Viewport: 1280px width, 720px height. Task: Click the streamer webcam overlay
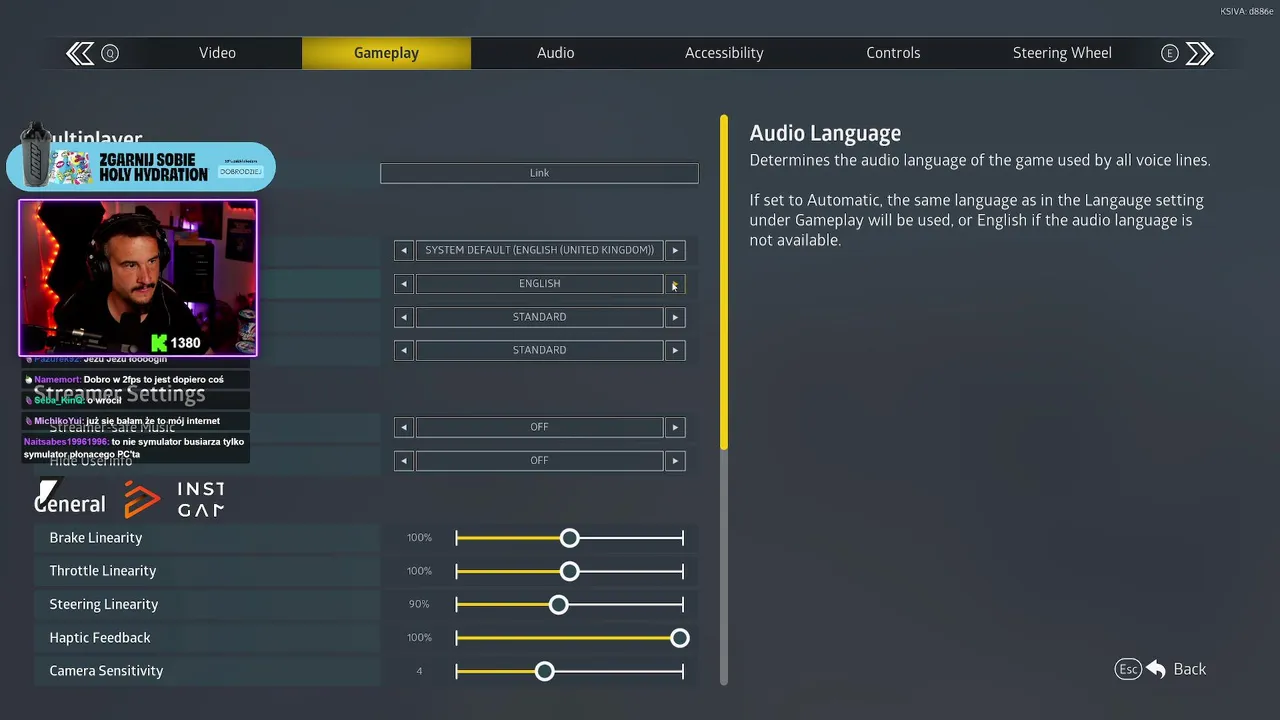[138, 278]
